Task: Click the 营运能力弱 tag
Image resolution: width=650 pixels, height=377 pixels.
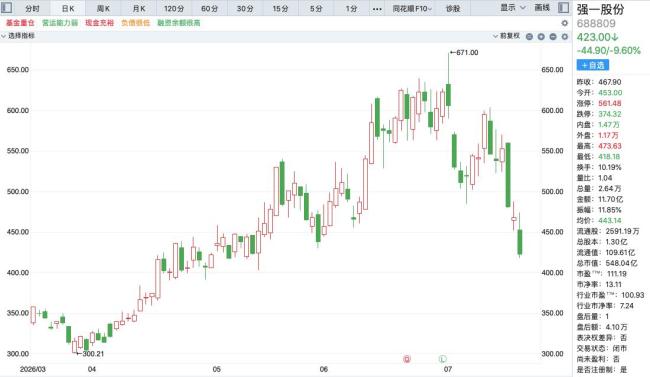Action: pyautogui.click(x=60, y=23)
